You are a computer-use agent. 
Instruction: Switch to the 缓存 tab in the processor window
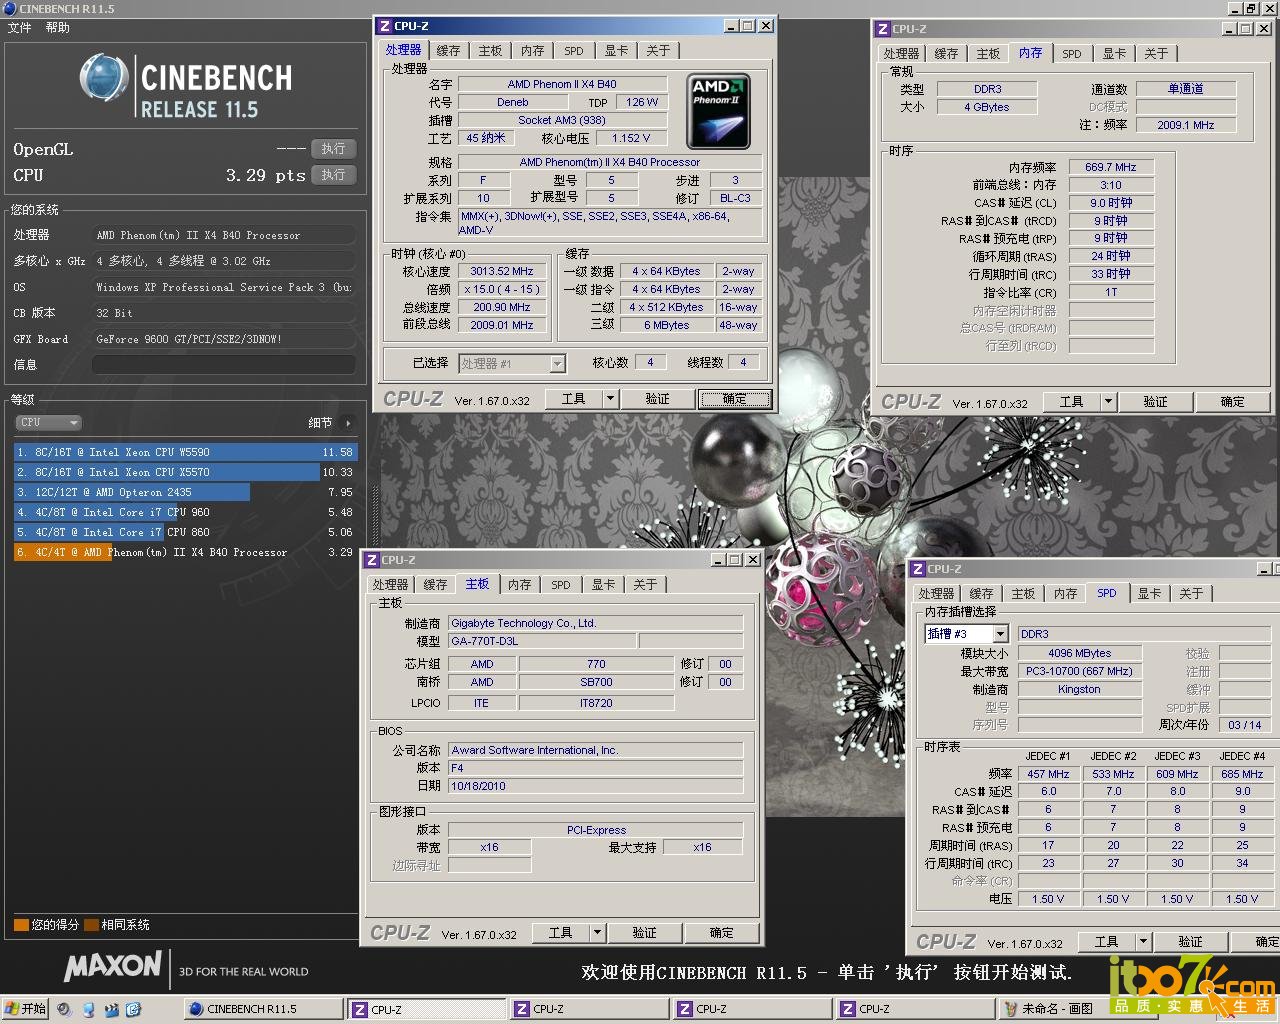point(449,51)
